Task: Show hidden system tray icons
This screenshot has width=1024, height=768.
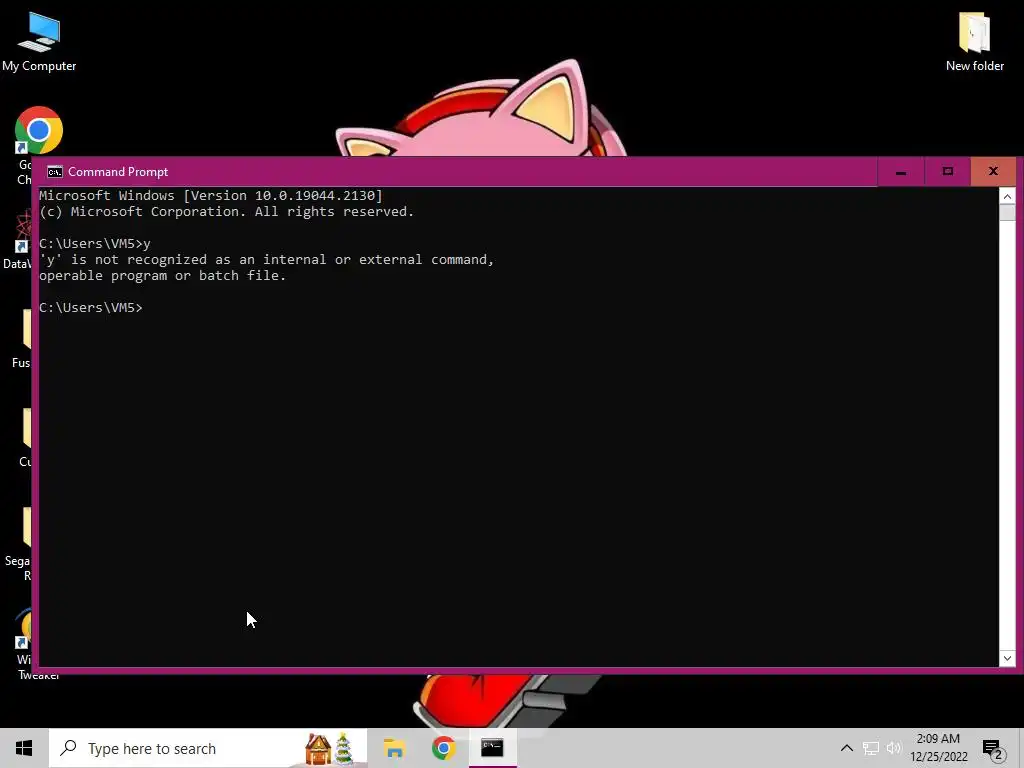Action: point(846,748)
